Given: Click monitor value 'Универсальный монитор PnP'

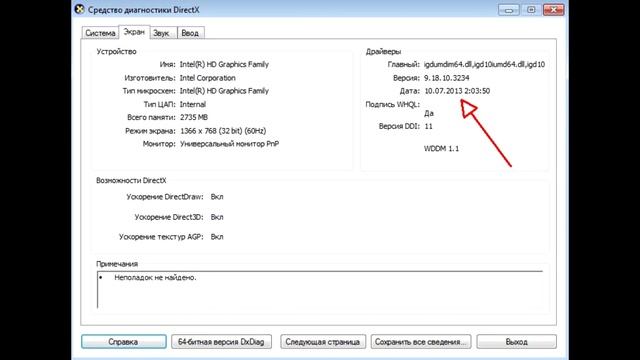Looking at the screenshot, I should click(x=229, y=144).
